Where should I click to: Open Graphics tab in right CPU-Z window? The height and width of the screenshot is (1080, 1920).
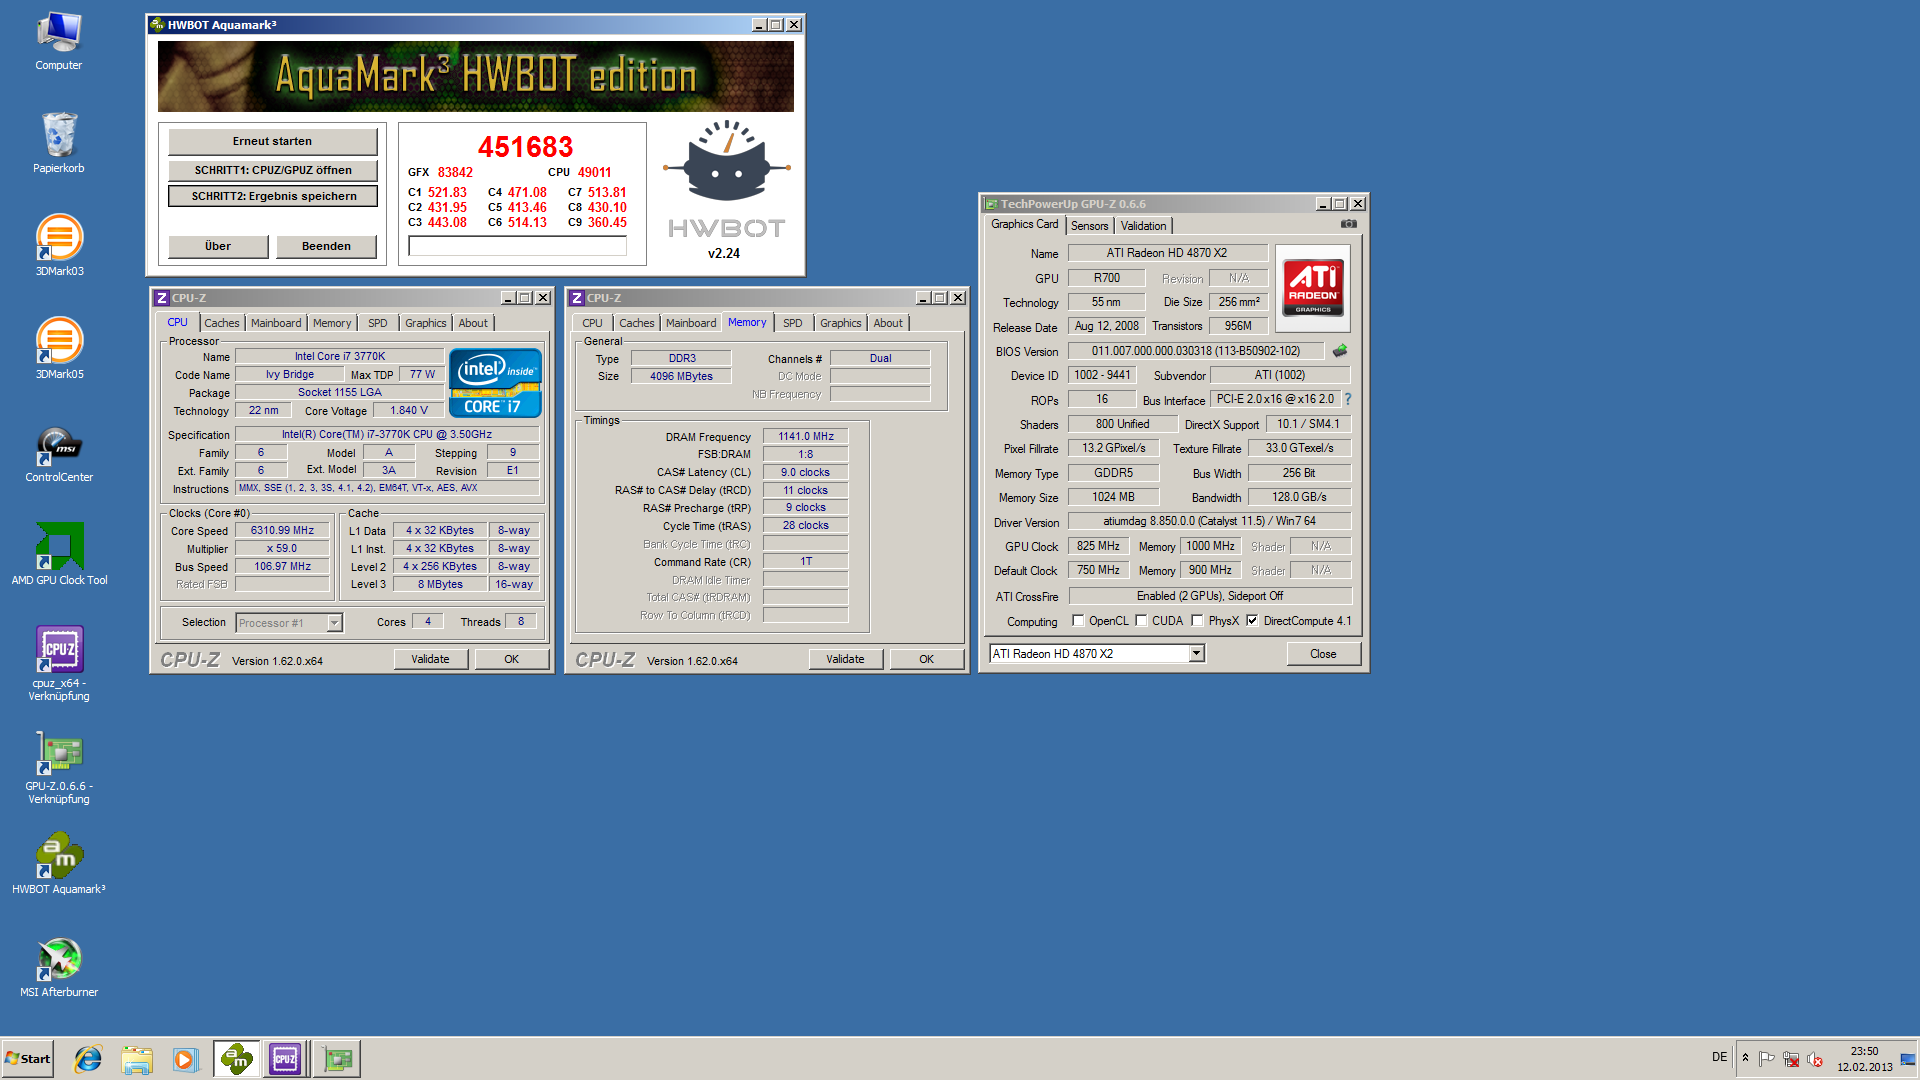pos(840,323)
